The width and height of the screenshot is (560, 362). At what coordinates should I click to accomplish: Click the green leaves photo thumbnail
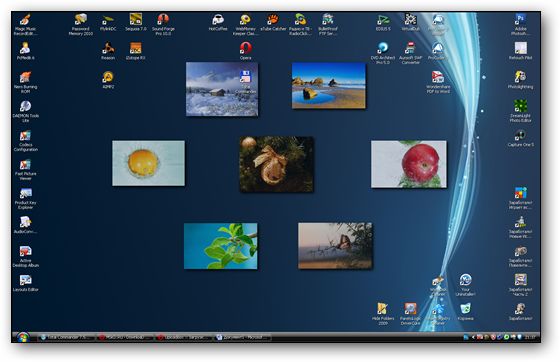(x=220, y=246)
